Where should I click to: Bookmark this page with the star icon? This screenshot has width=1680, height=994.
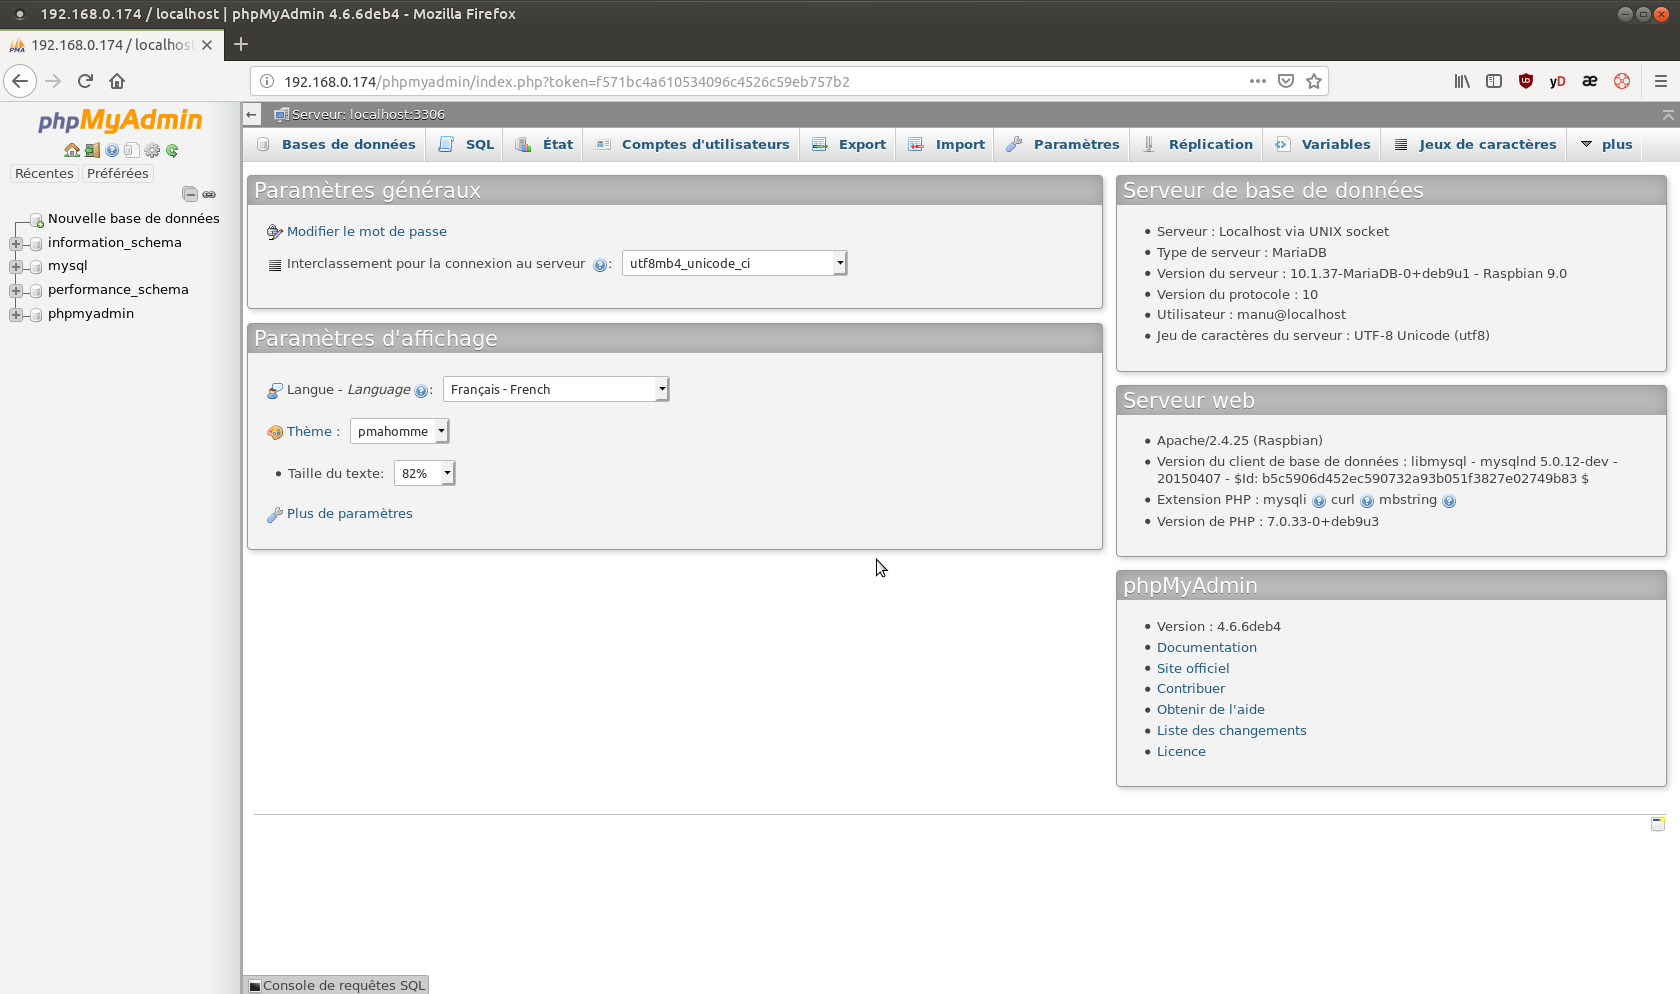click(1314, 82)
